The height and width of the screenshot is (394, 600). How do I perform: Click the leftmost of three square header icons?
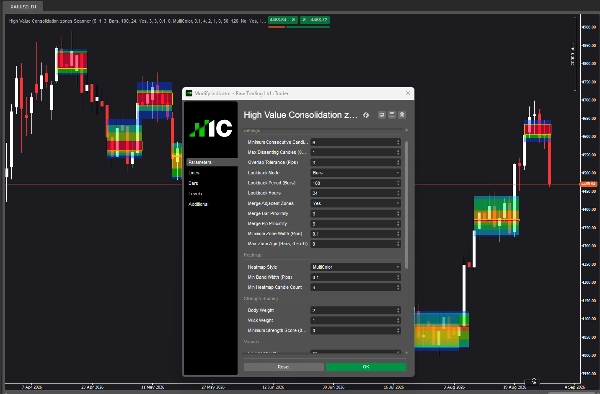pyautogui.click(x=382, y=115)
